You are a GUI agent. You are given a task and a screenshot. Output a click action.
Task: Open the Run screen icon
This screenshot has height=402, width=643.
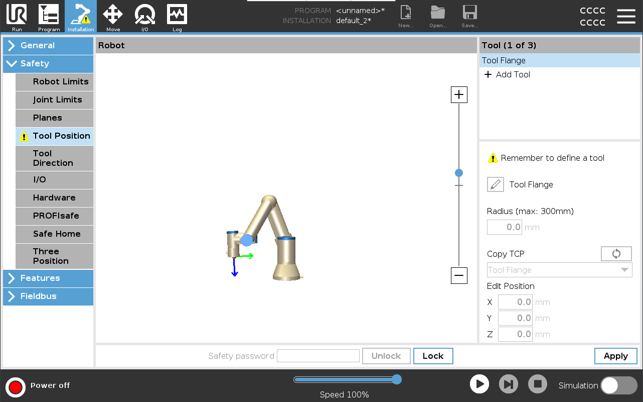pyautogui.click(x=16, y=15)
